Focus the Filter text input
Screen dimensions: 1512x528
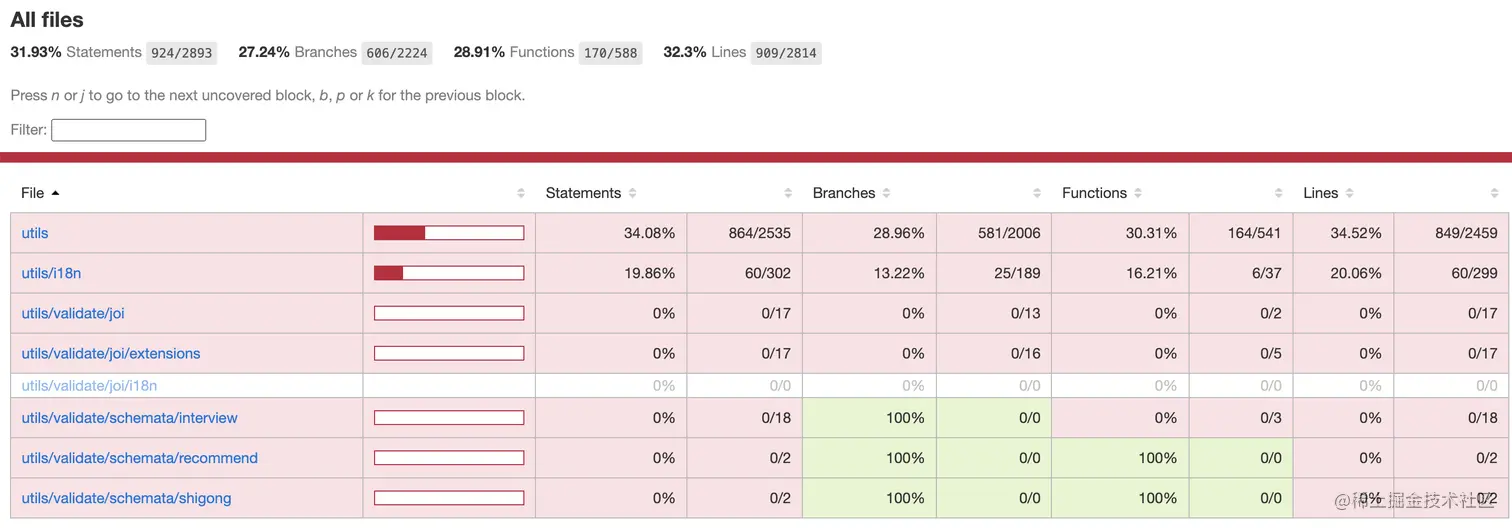pyautogui.click(x=128, y=130)
